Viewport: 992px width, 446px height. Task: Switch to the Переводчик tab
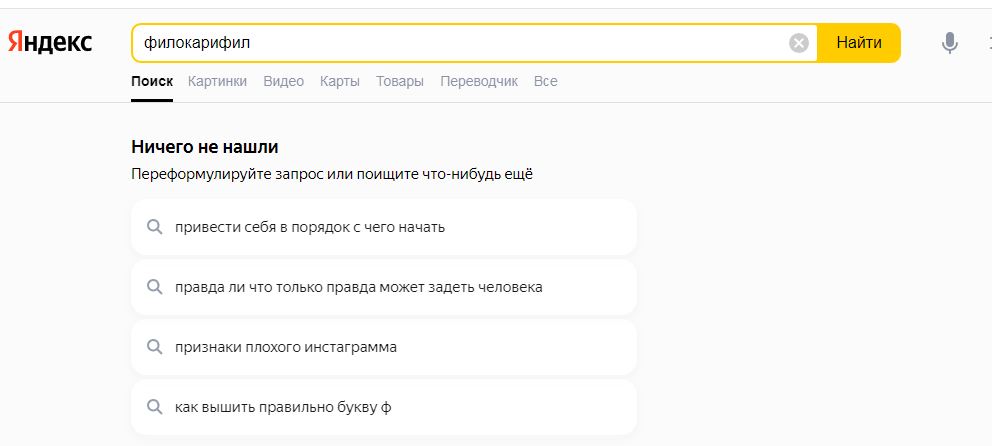(479, 81)
